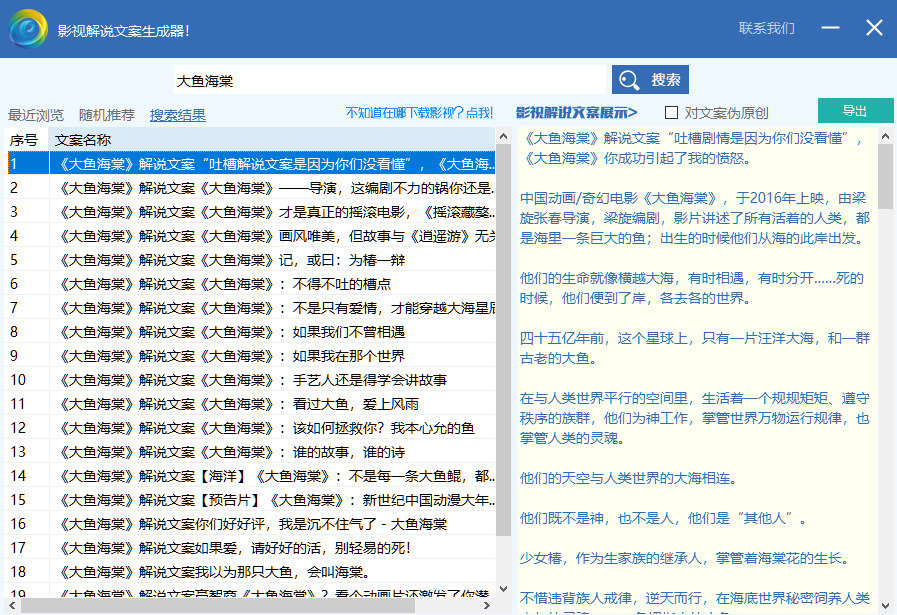Select row 12 该如何拯救你?我本心允的鱼
This screenshot has height=615, width=897.
click(x=251, y=428)
